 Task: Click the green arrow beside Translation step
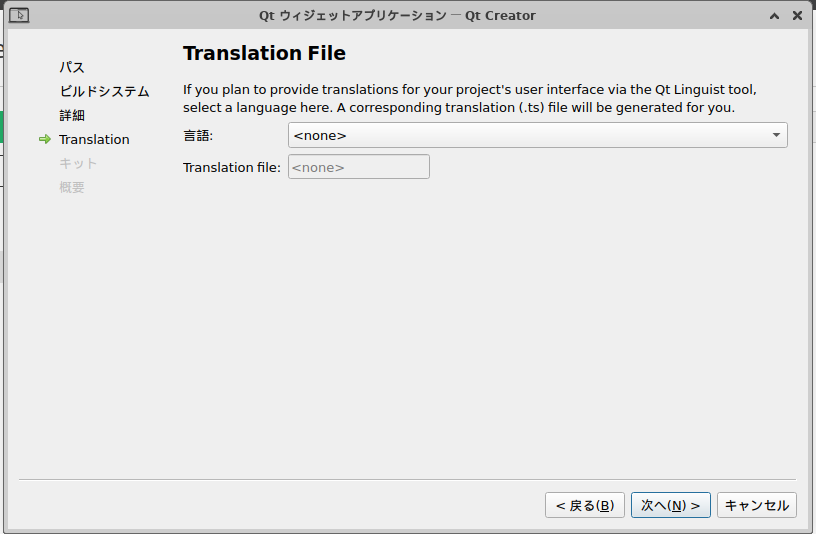[45, 139]
